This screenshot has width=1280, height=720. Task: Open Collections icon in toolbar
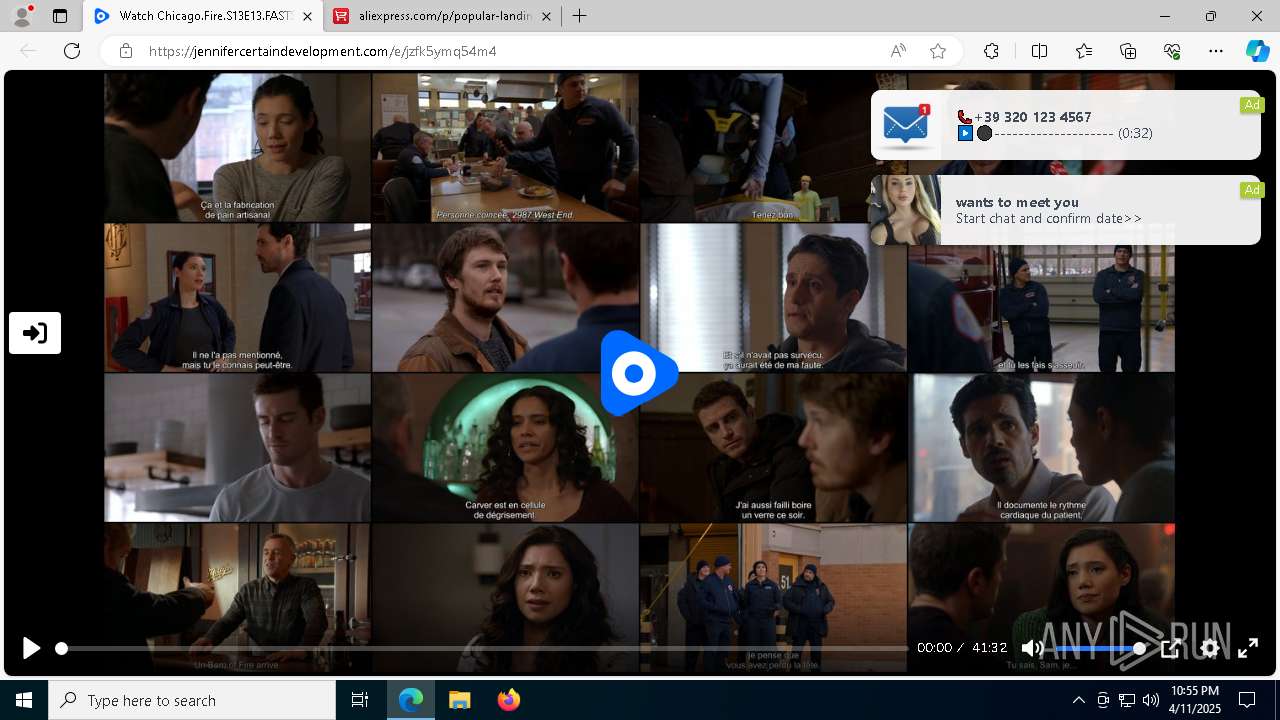tap(1128, 51)
